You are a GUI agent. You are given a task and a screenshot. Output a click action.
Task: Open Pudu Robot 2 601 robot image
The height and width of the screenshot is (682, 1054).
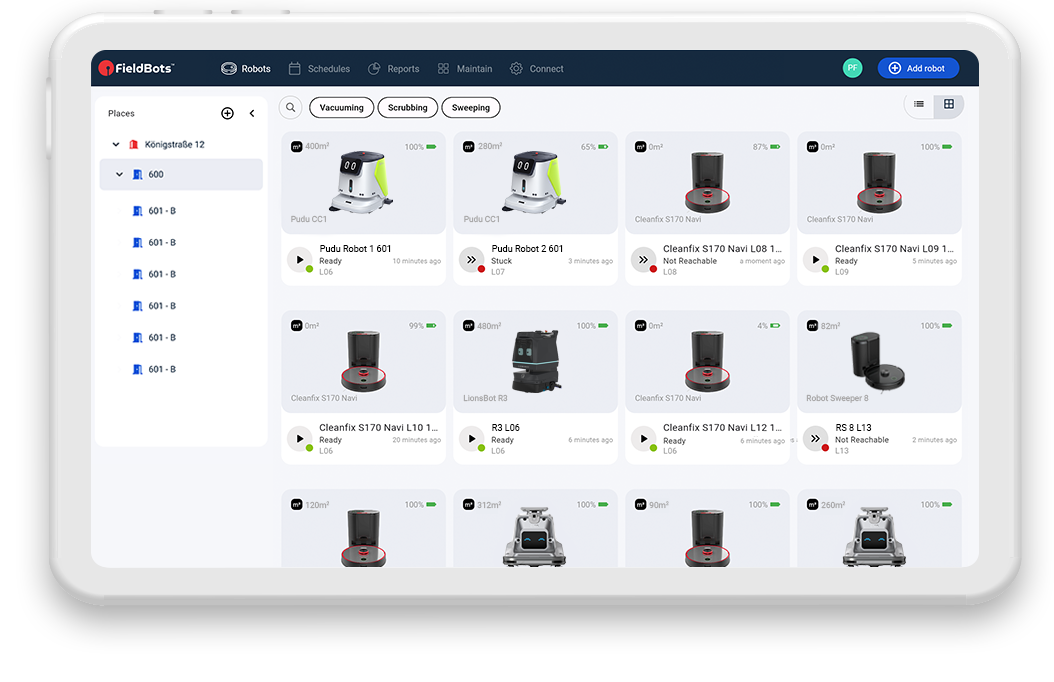click(534, 181)
